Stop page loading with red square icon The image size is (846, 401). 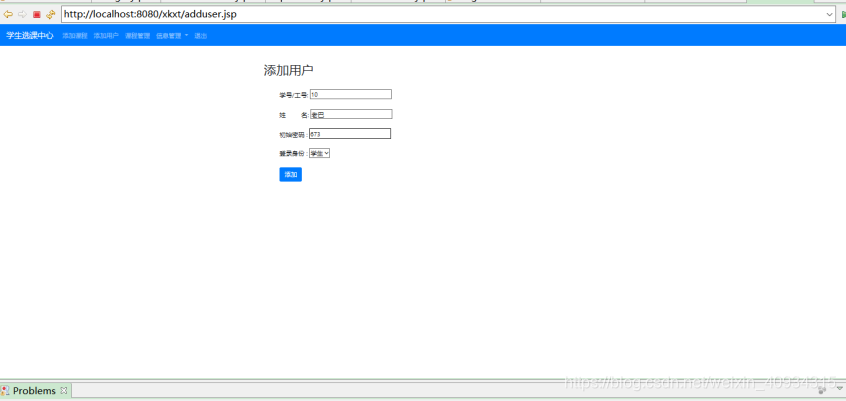click(x=37, y=15)
